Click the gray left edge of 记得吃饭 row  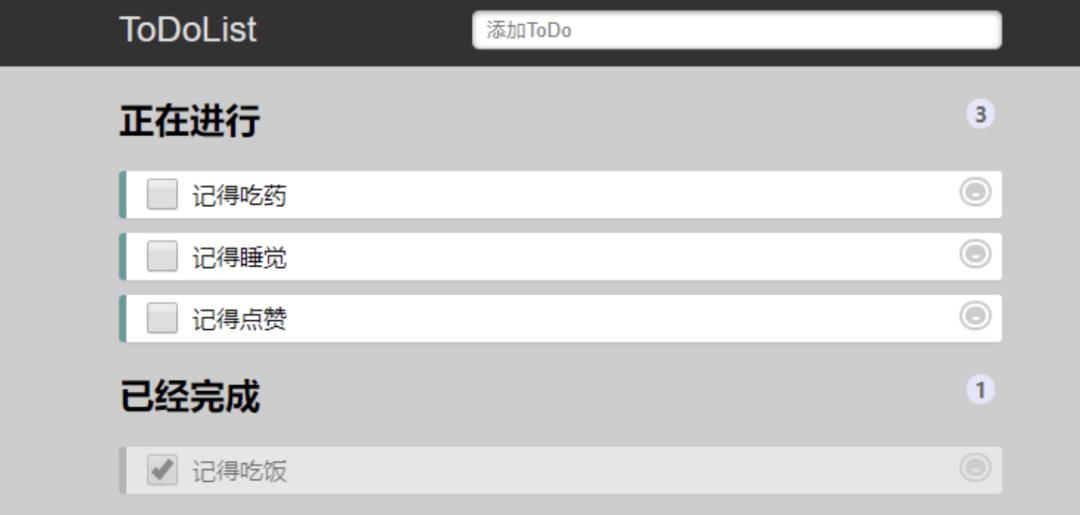[x=122, y=470]
